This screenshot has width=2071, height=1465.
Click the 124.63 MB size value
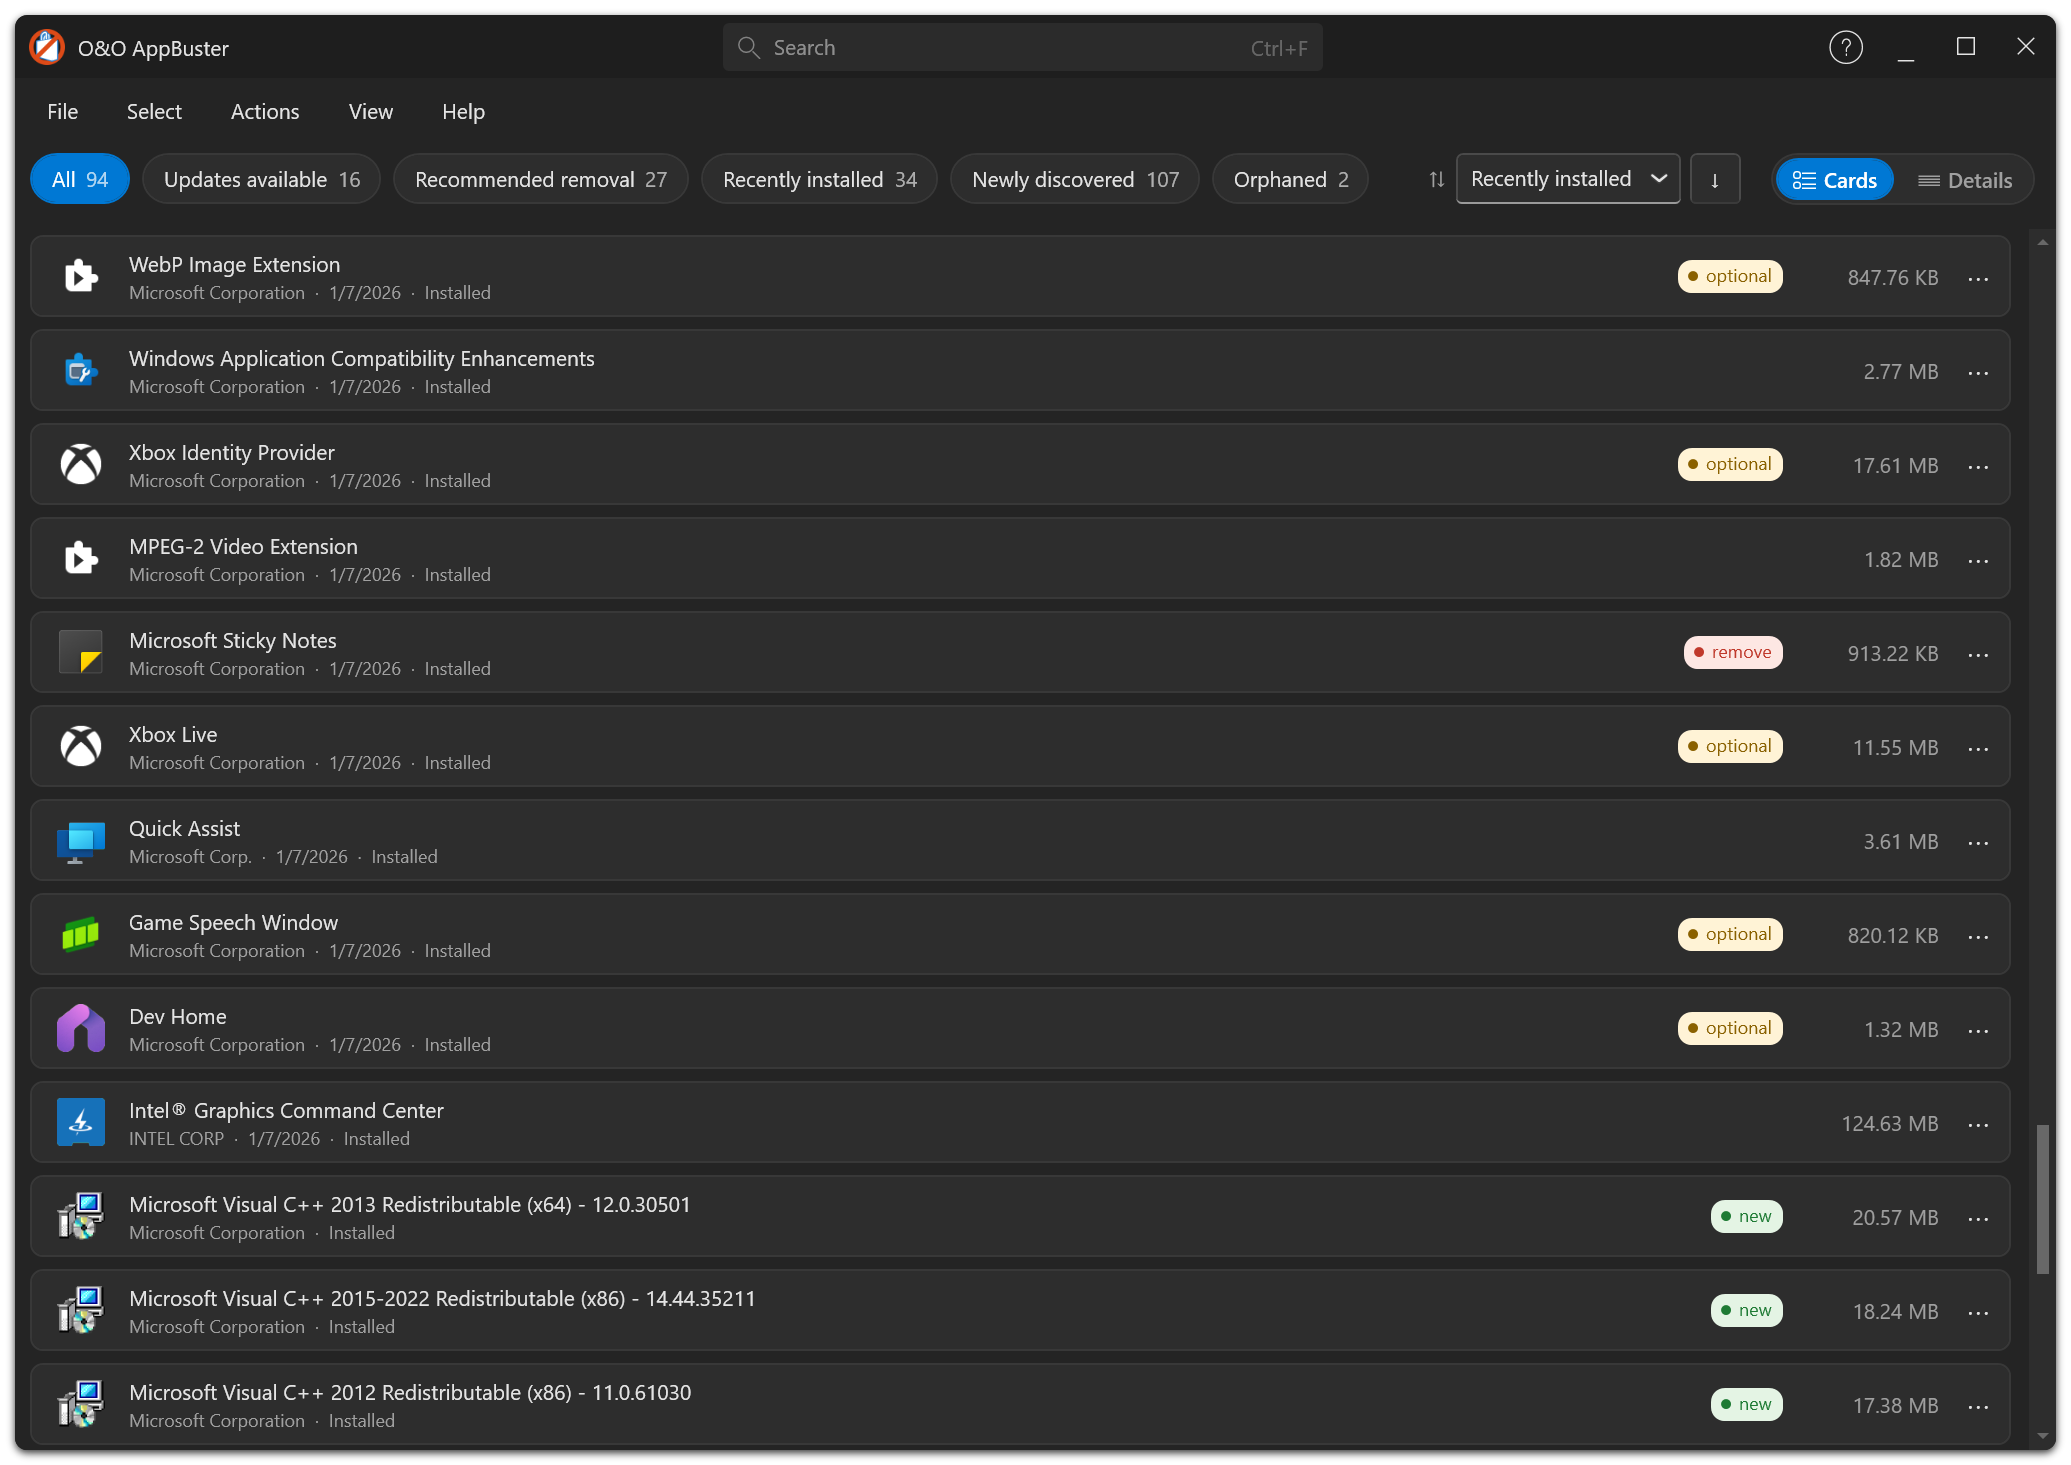[1889, 1124]
